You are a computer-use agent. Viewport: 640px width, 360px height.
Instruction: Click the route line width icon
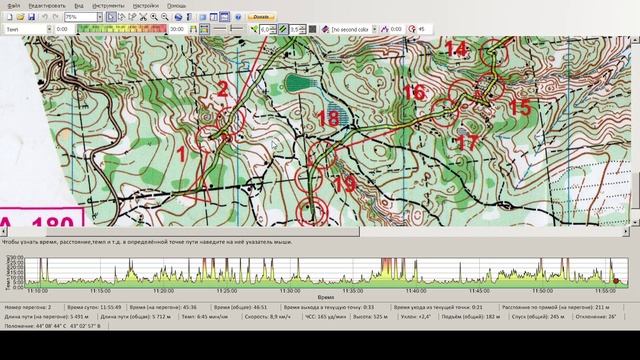coord(254,29)
